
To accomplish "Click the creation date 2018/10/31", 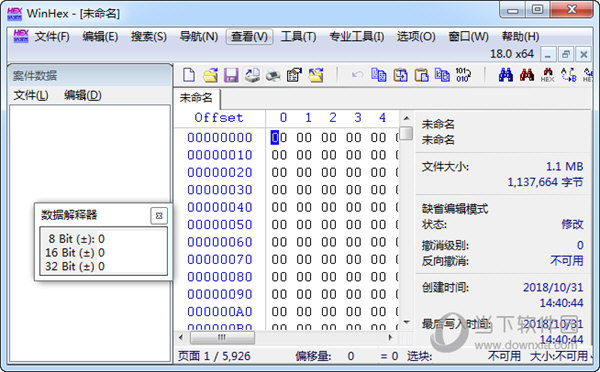I will coord(553,287).
